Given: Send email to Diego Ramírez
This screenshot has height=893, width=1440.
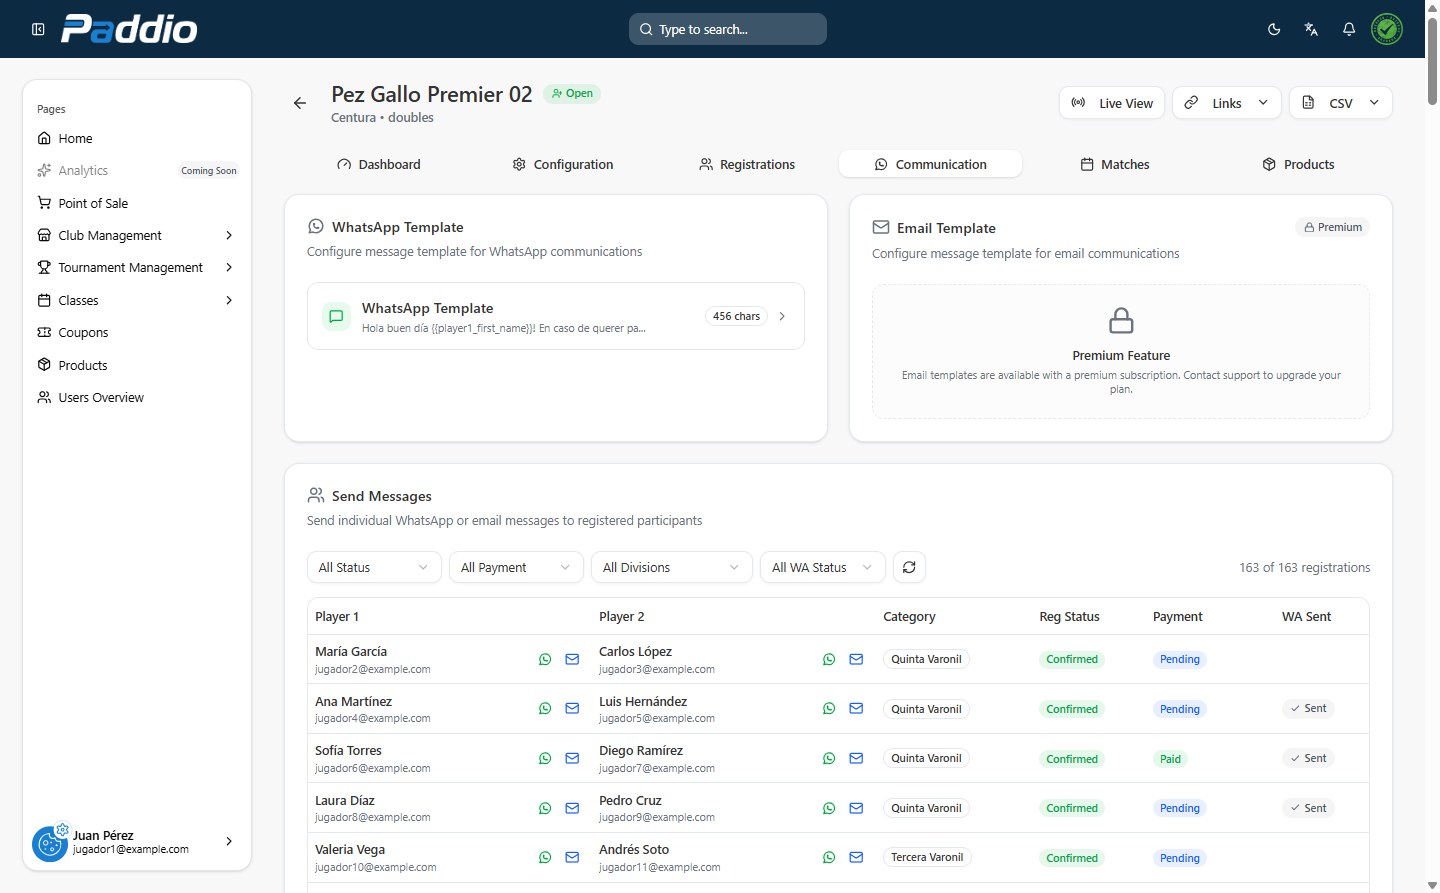Looking at the screenshot, I should point(856,758).
